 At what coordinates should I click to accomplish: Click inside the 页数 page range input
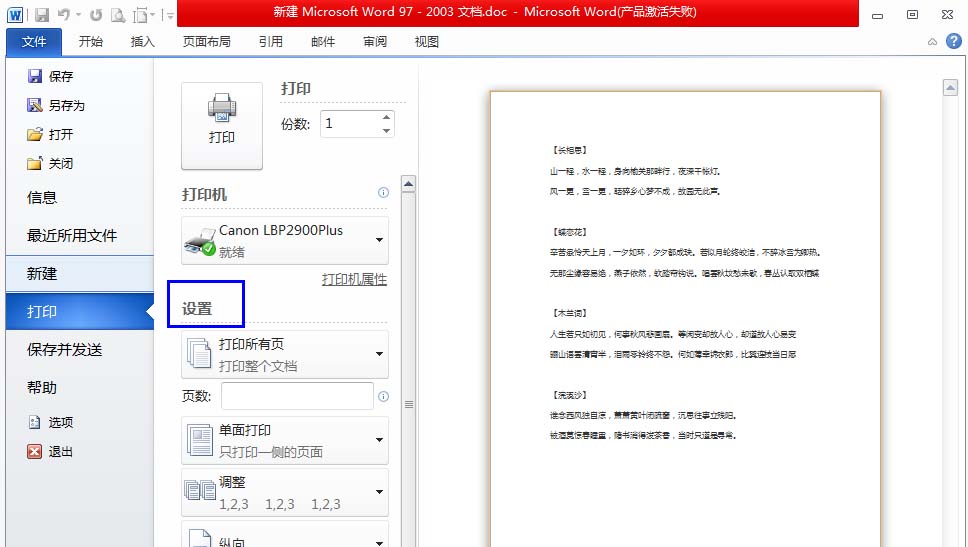tap(297, 396)
